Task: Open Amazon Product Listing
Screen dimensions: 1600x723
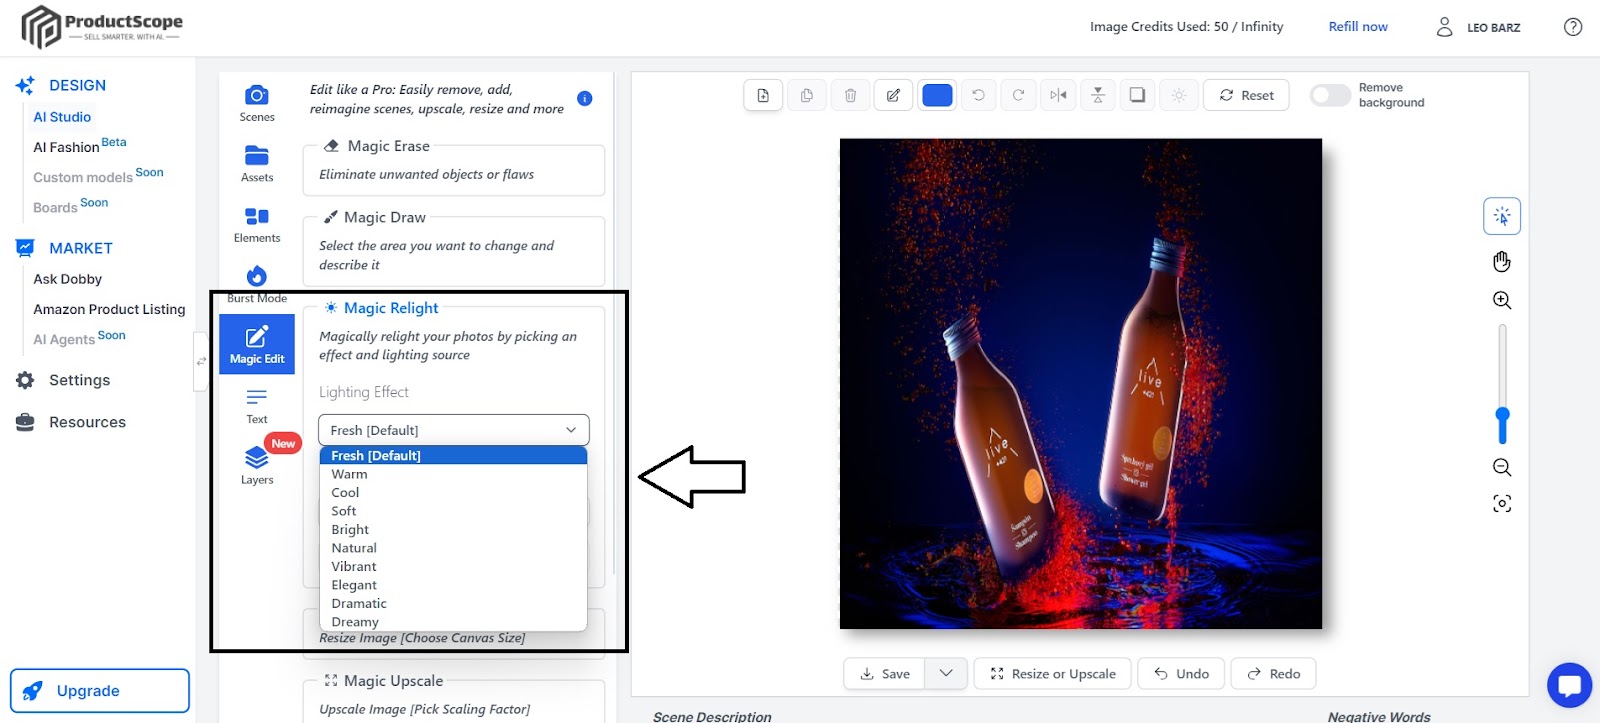Action: click(x=109, y=309)
